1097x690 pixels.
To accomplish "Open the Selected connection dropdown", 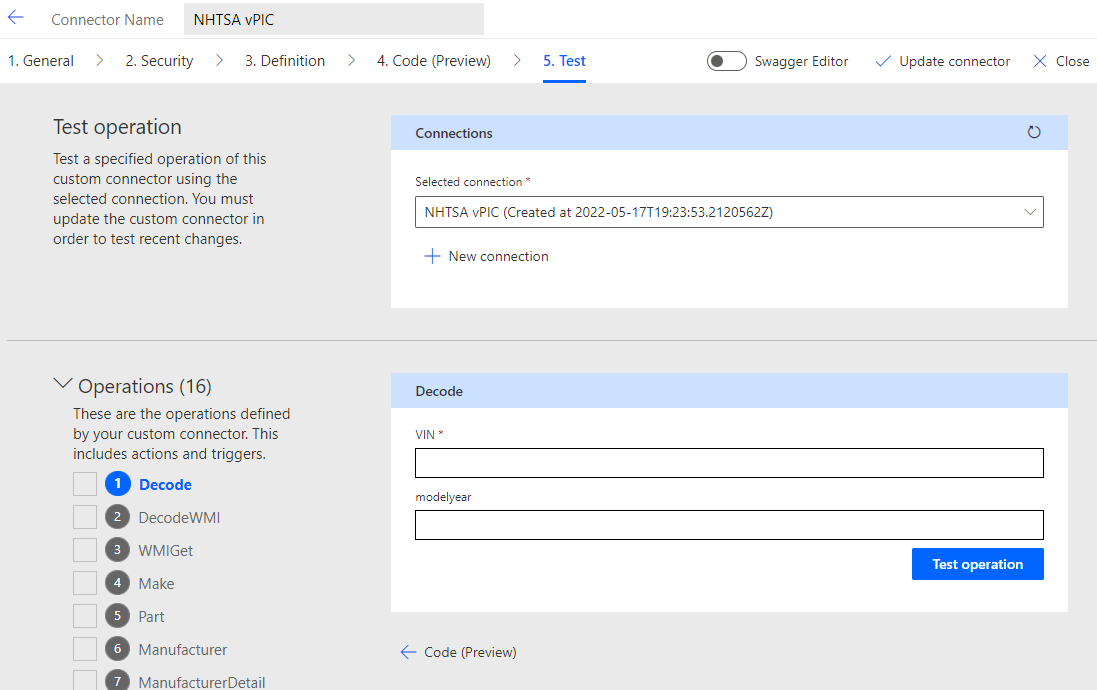I will click(729, 212).
